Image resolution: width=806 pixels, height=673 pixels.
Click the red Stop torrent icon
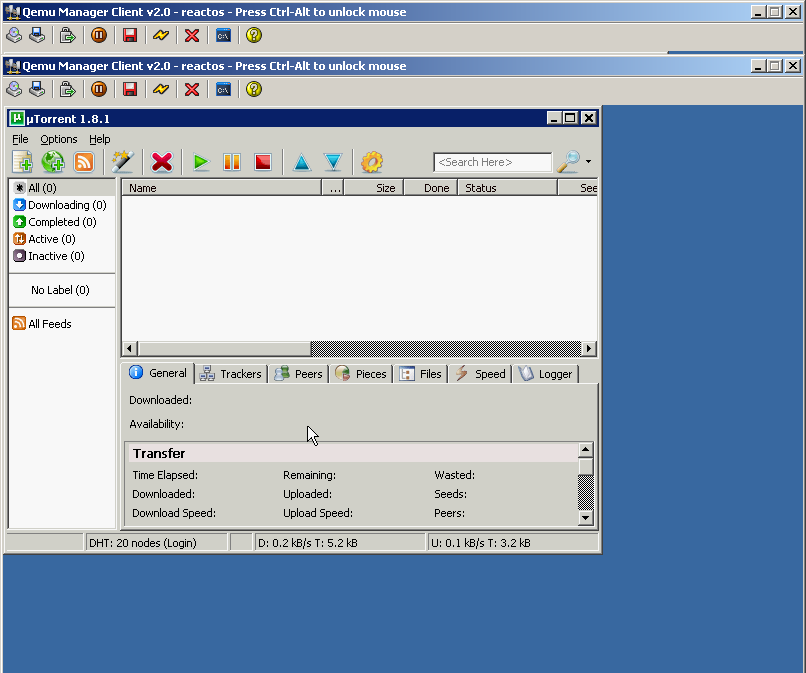click(x=262, y=162)
